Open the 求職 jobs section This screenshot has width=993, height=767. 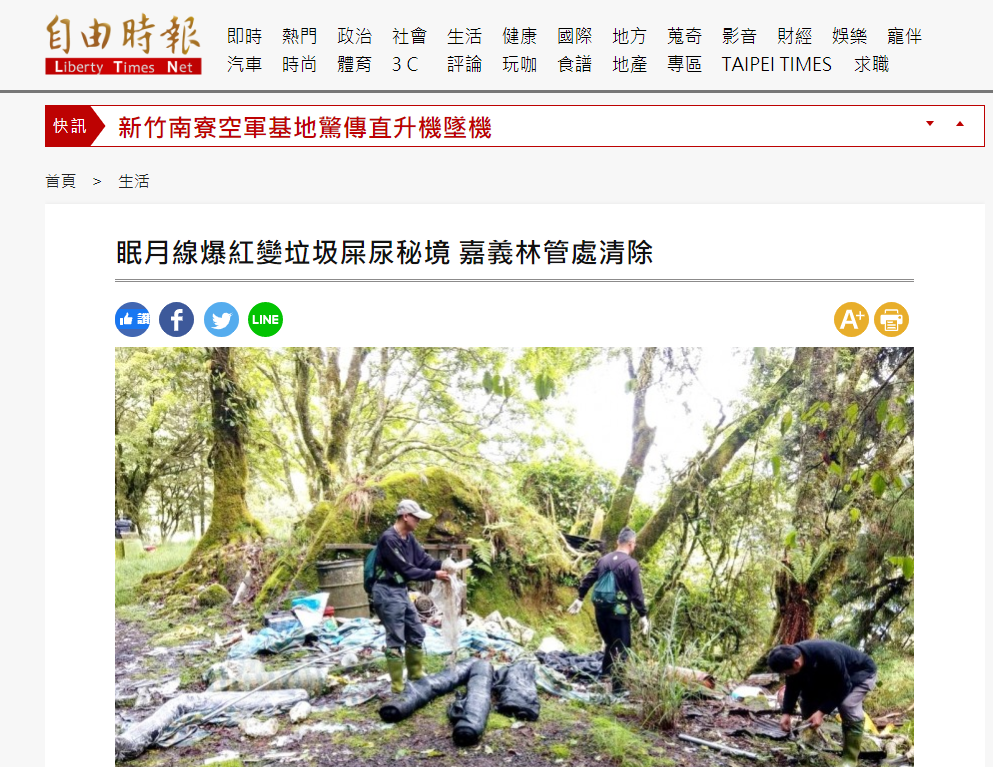[x=871, y=64]
